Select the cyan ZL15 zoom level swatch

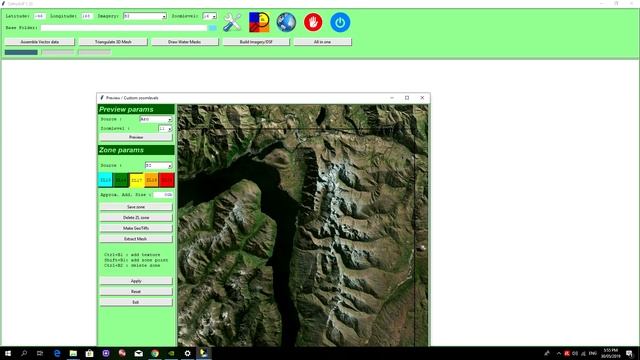105,180
